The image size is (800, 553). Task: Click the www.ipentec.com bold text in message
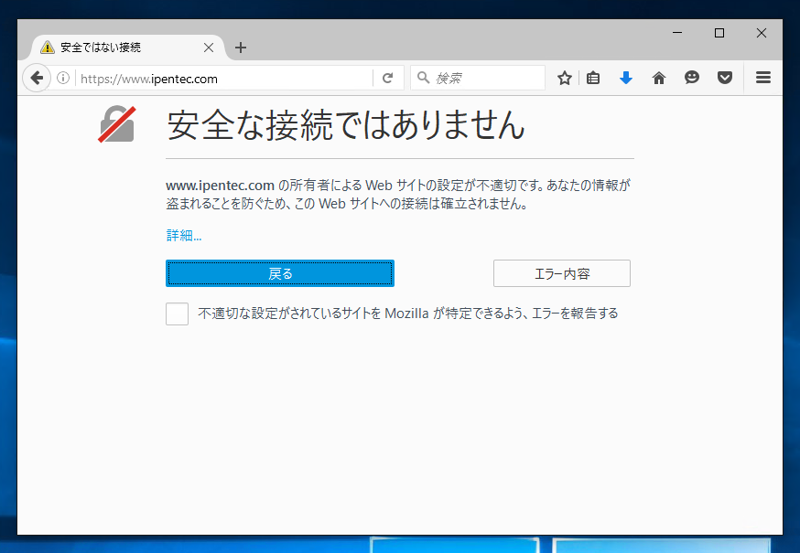point(220,185)
